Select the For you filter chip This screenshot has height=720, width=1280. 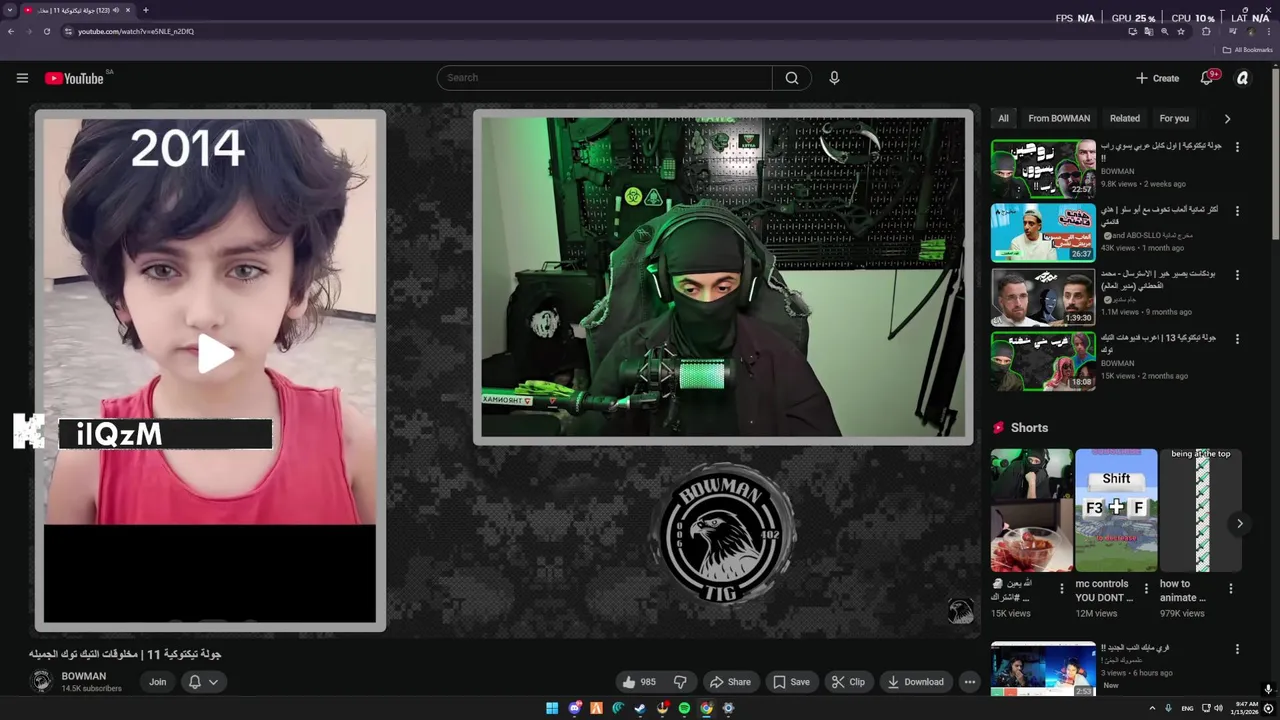click(x=1174, y=118)
